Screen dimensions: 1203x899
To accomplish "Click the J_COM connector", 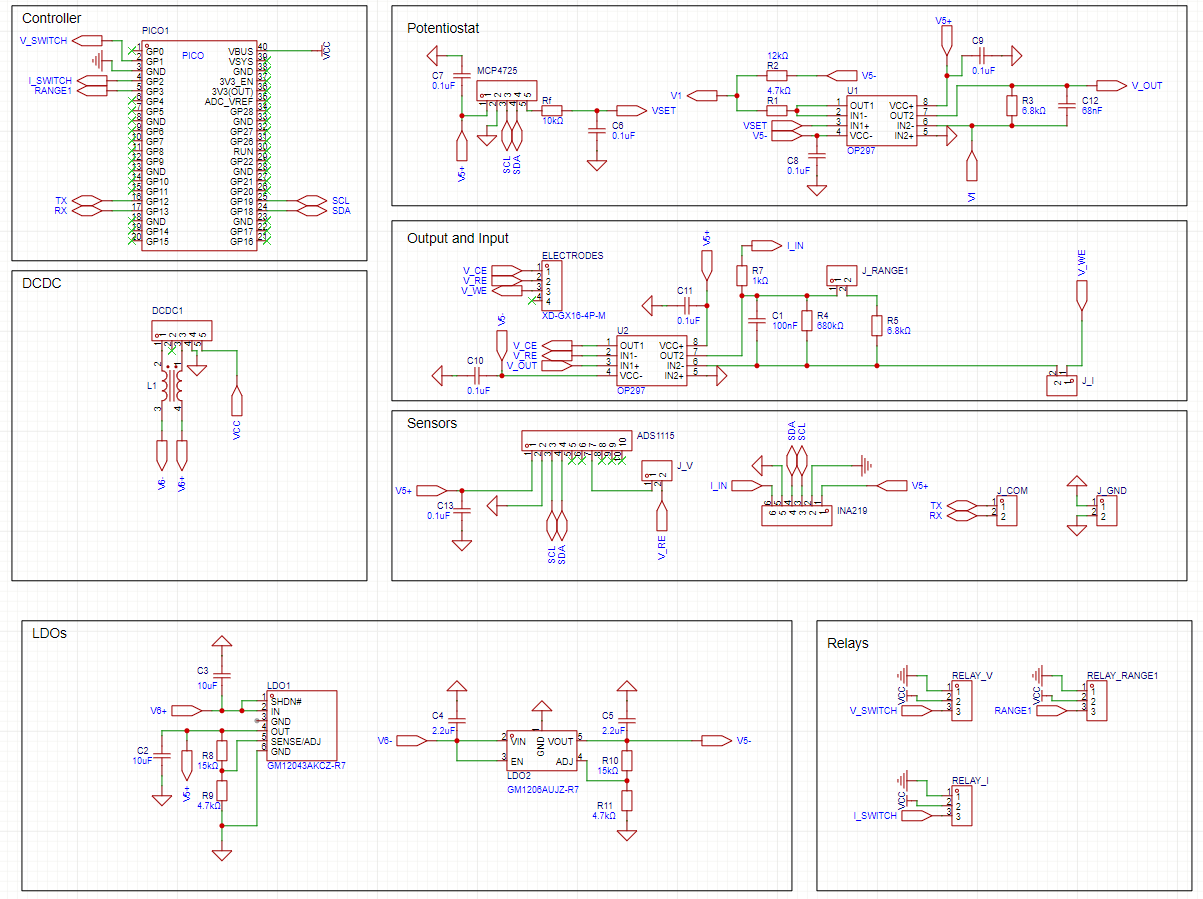I will pyautogui.click(x=1008, y=511).
